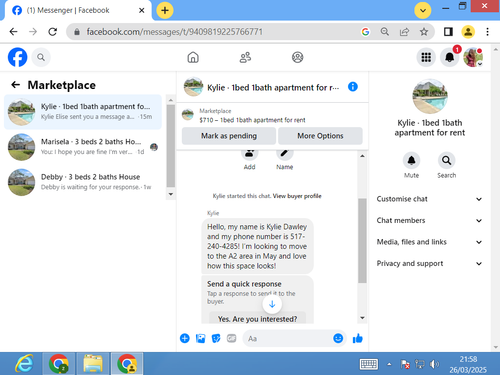
Task: Open a new browser tab
Action: pos(165,10)
